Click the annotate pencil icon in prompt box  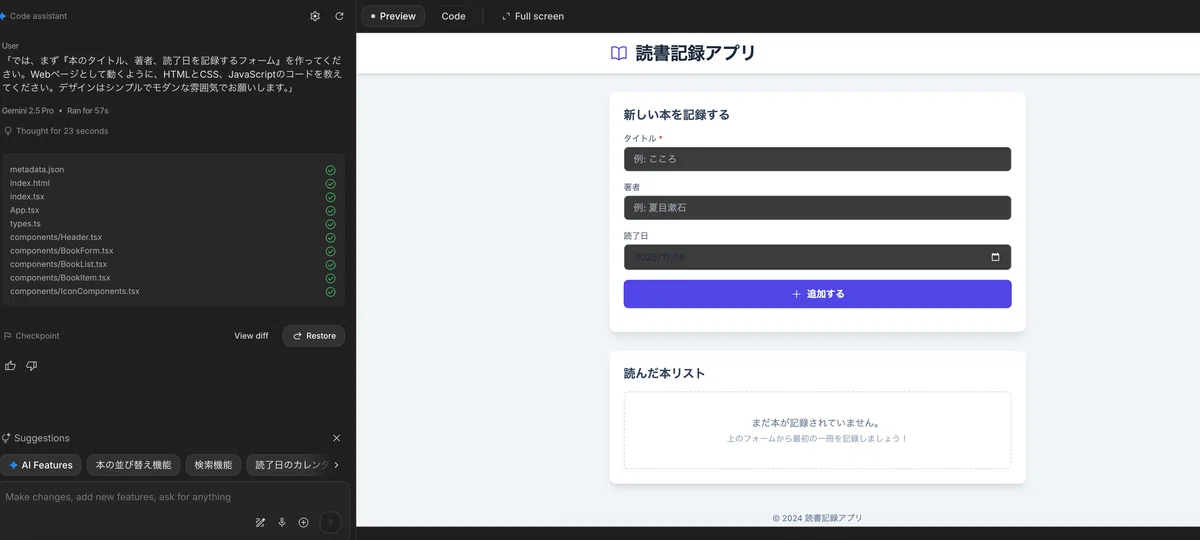coord(260,522)
